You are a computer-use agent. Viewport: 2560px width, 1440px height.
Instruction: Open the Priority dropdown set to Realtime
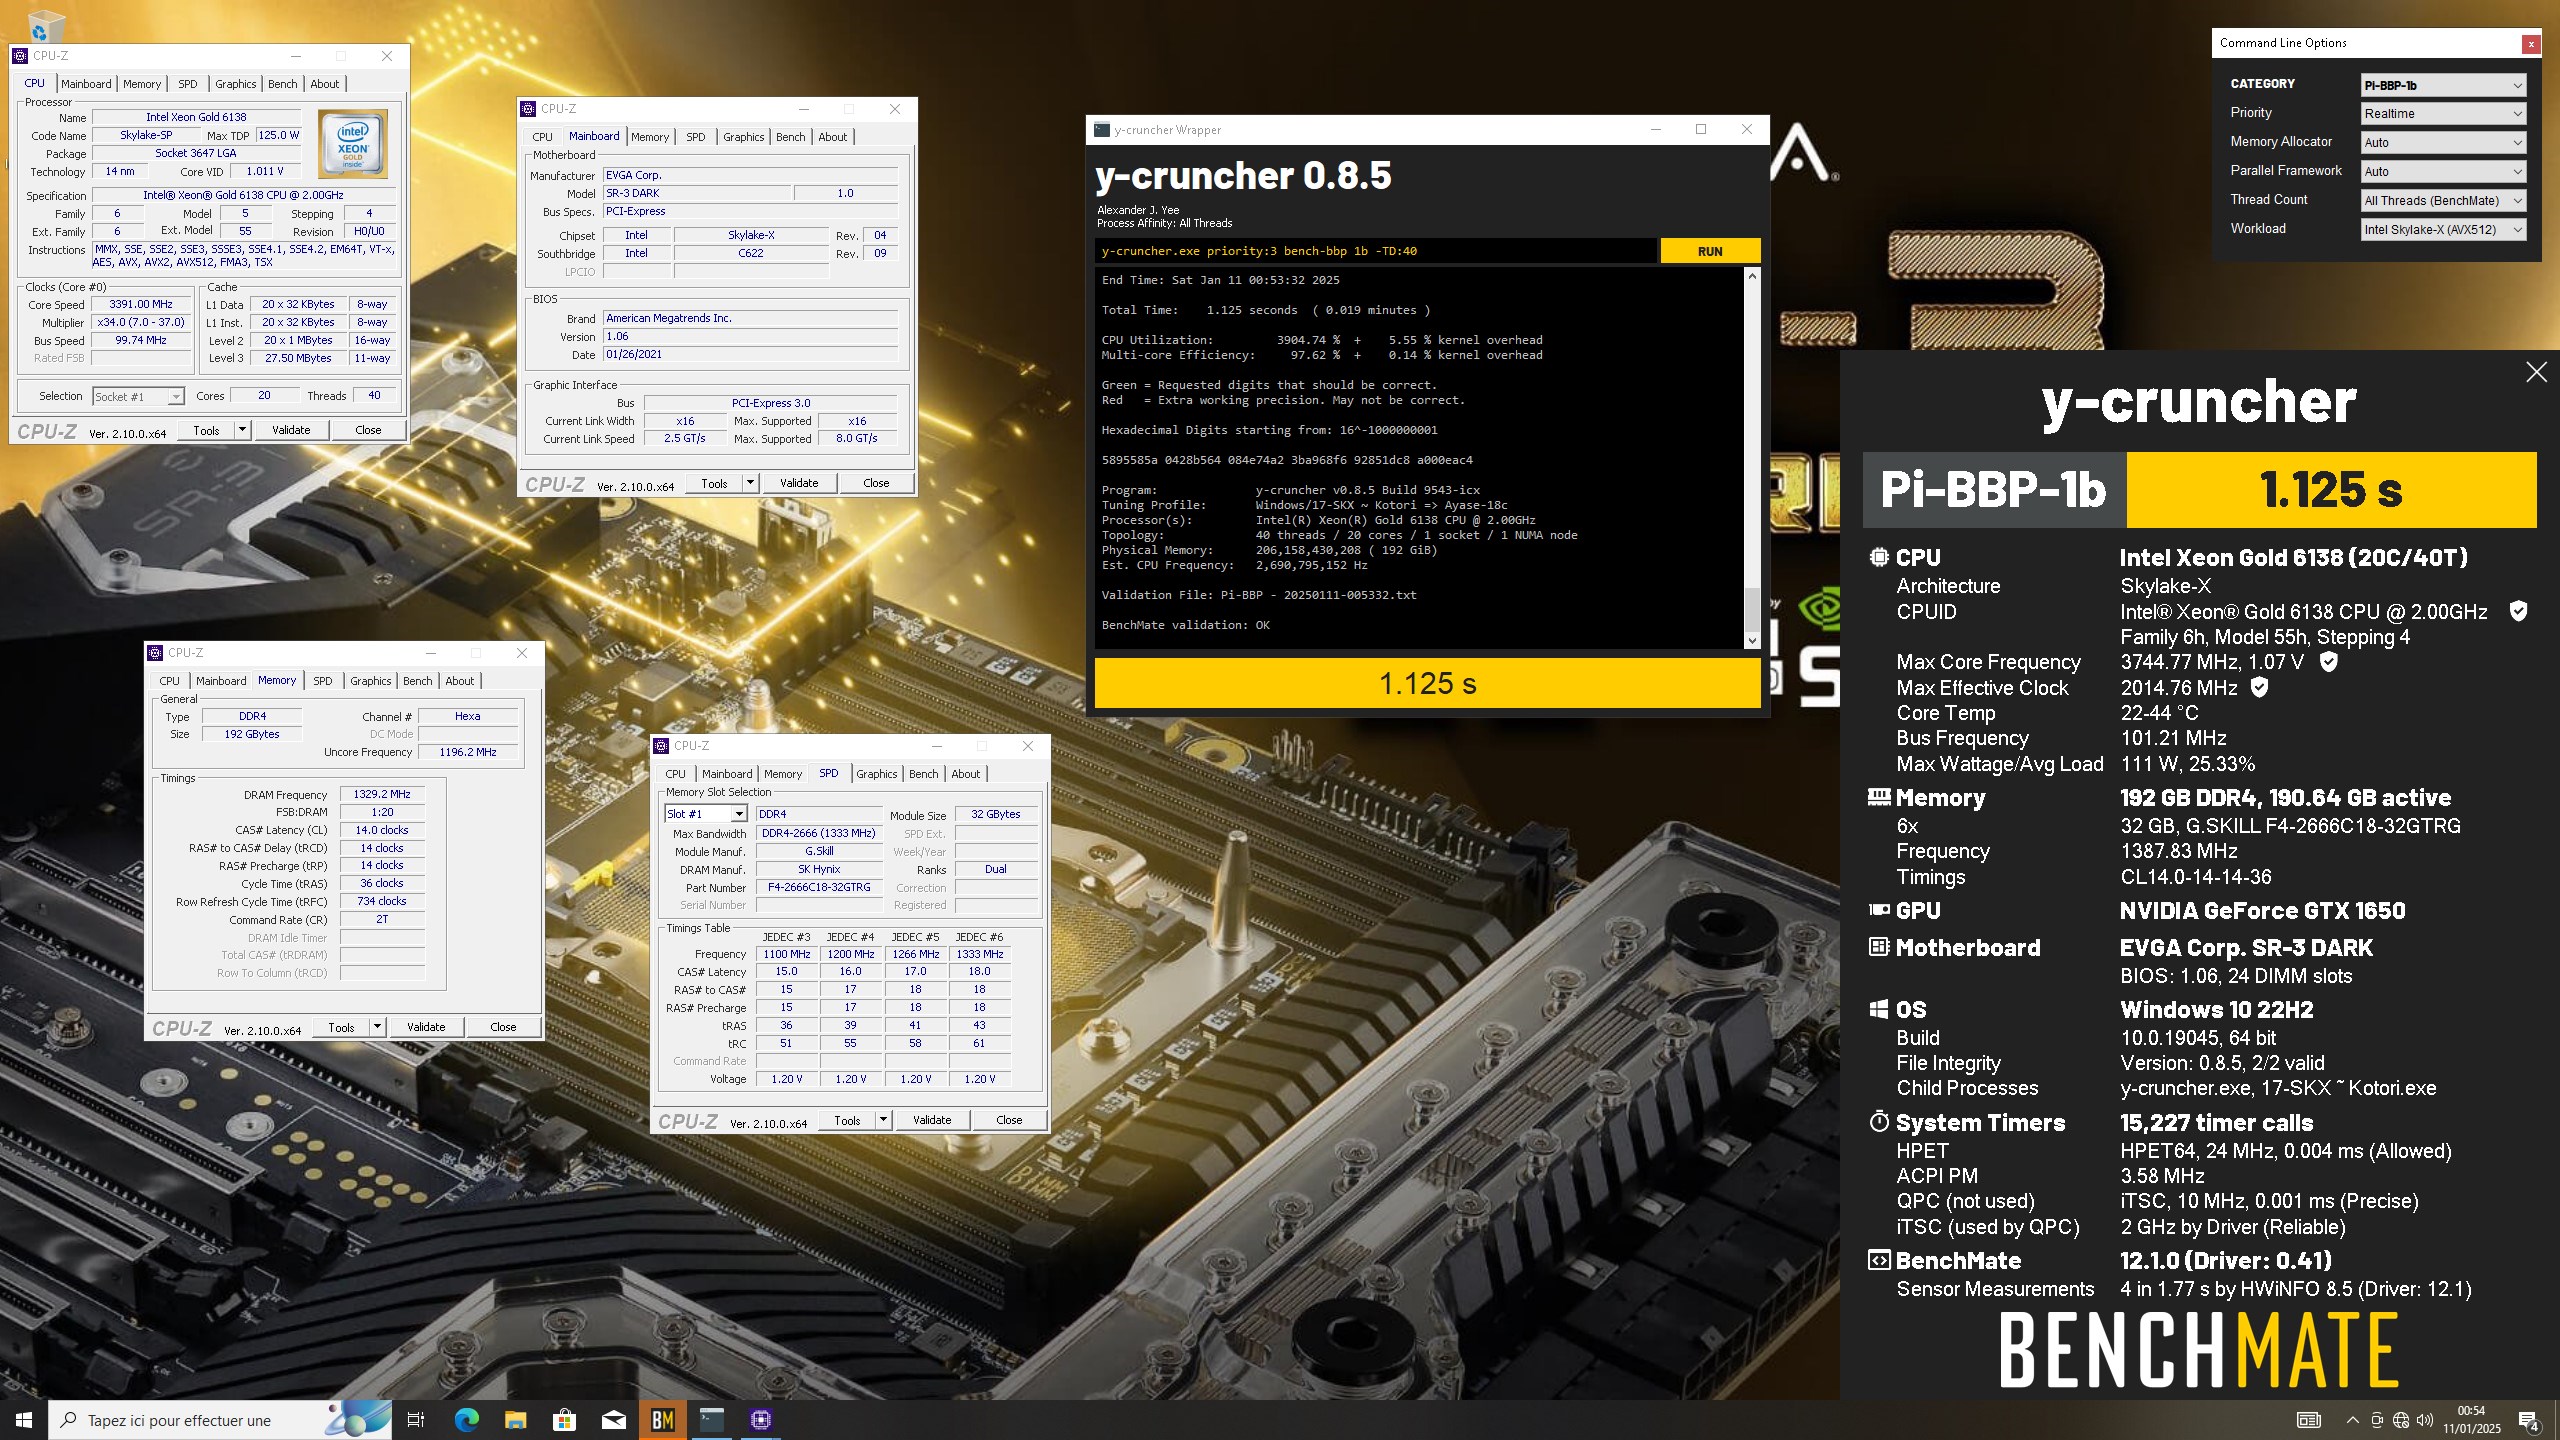(2443, 114)
